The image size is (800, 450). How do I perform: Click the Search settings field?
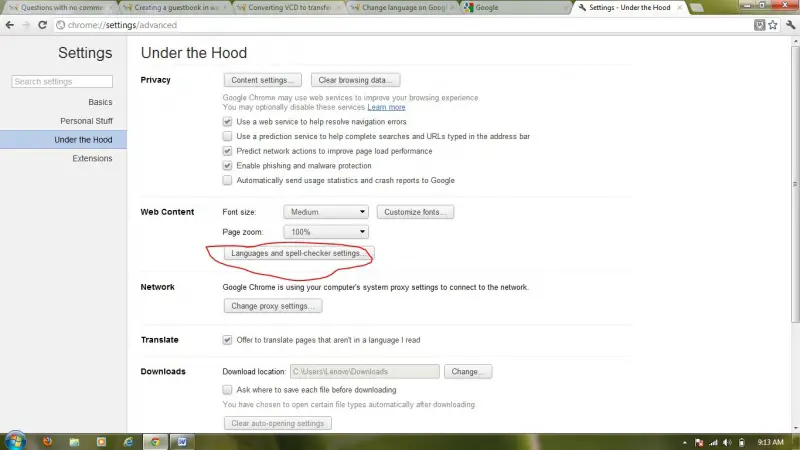tap(62, 82)
